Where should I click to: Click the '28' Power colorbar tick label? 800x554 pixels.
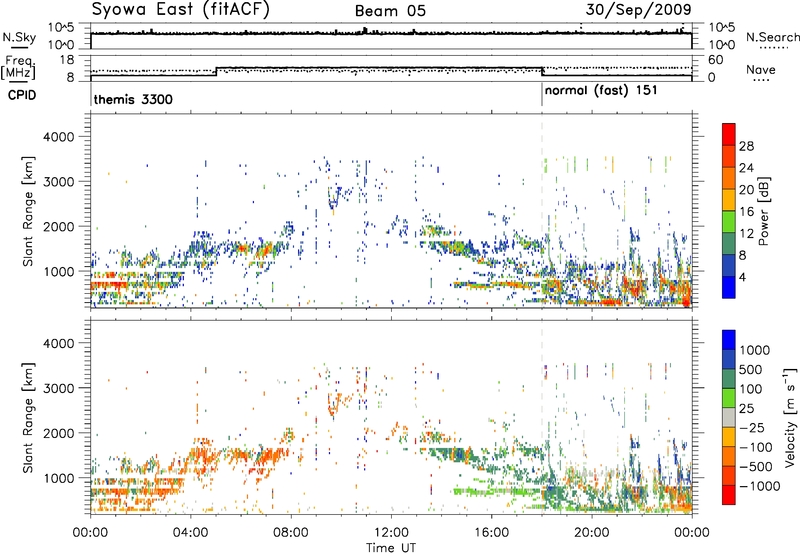pos(746,146)
